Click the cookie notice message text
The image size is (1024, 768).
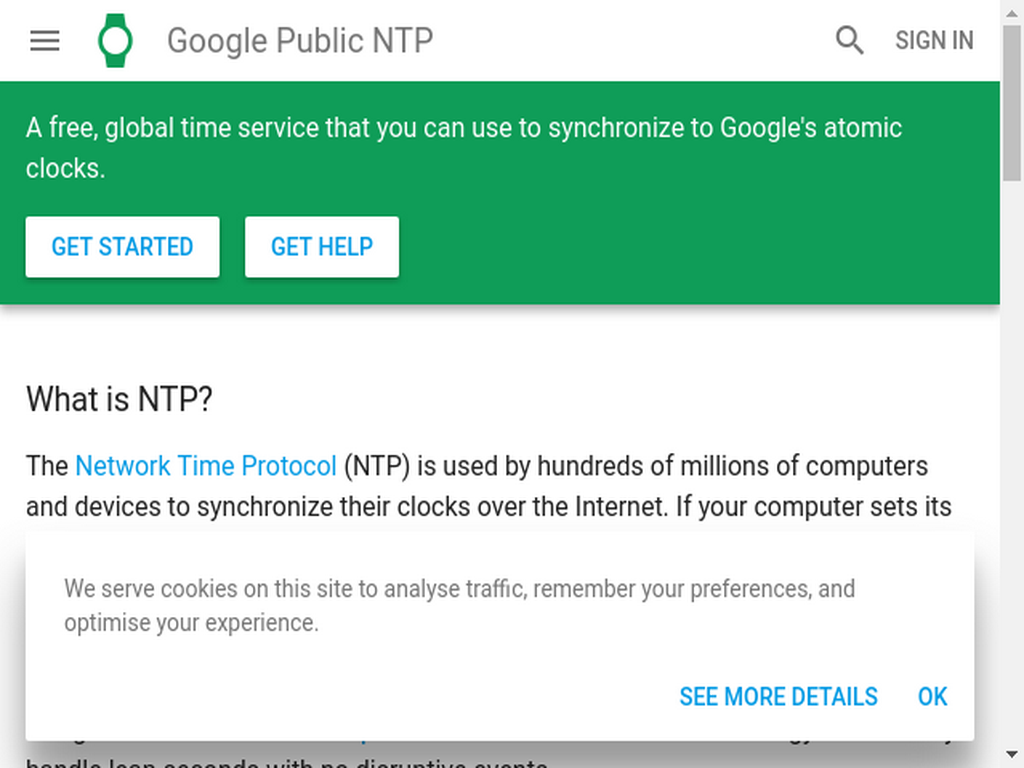click(459, 606)
